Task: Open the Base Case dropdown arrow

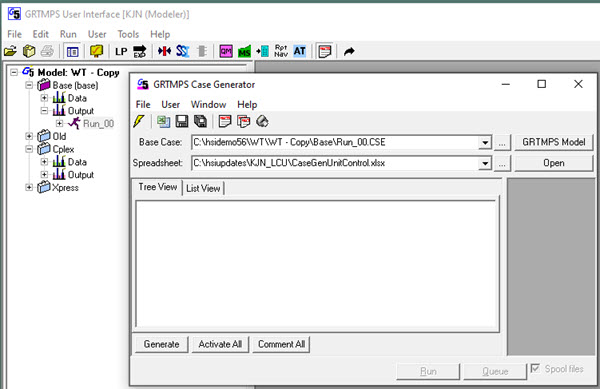Action: [x=485, y=143]
